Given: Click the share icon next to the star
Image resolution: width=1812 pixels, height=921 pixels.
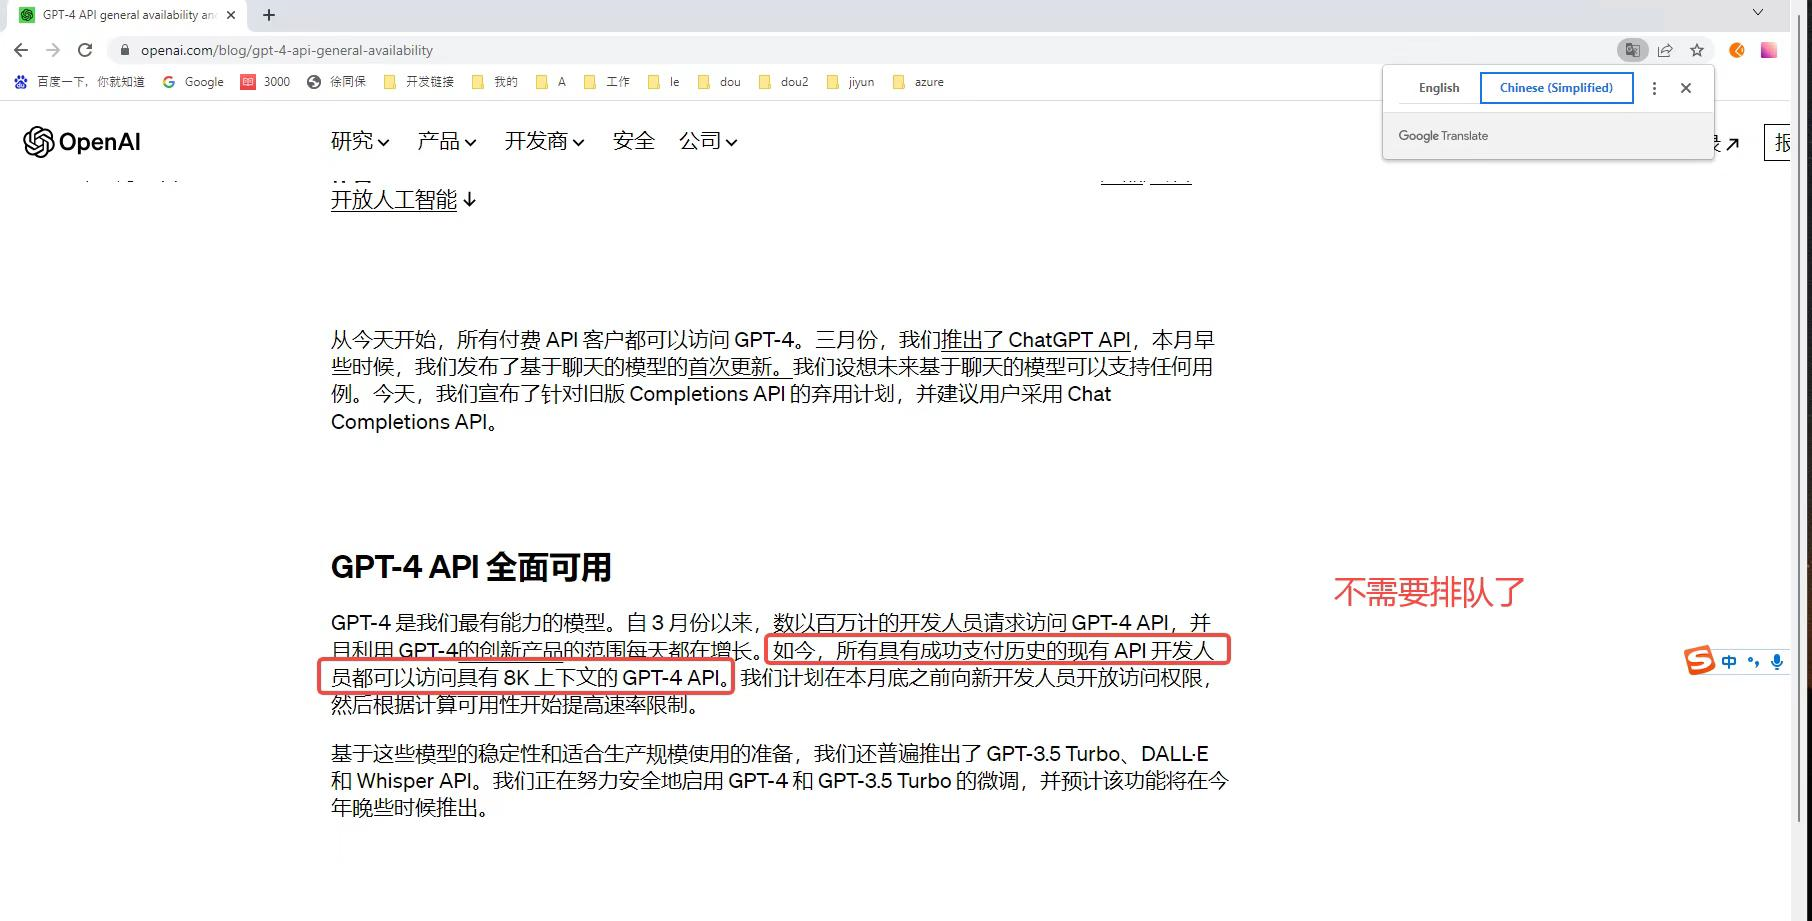Looking at the screenshot, I should pos(1666,50).
